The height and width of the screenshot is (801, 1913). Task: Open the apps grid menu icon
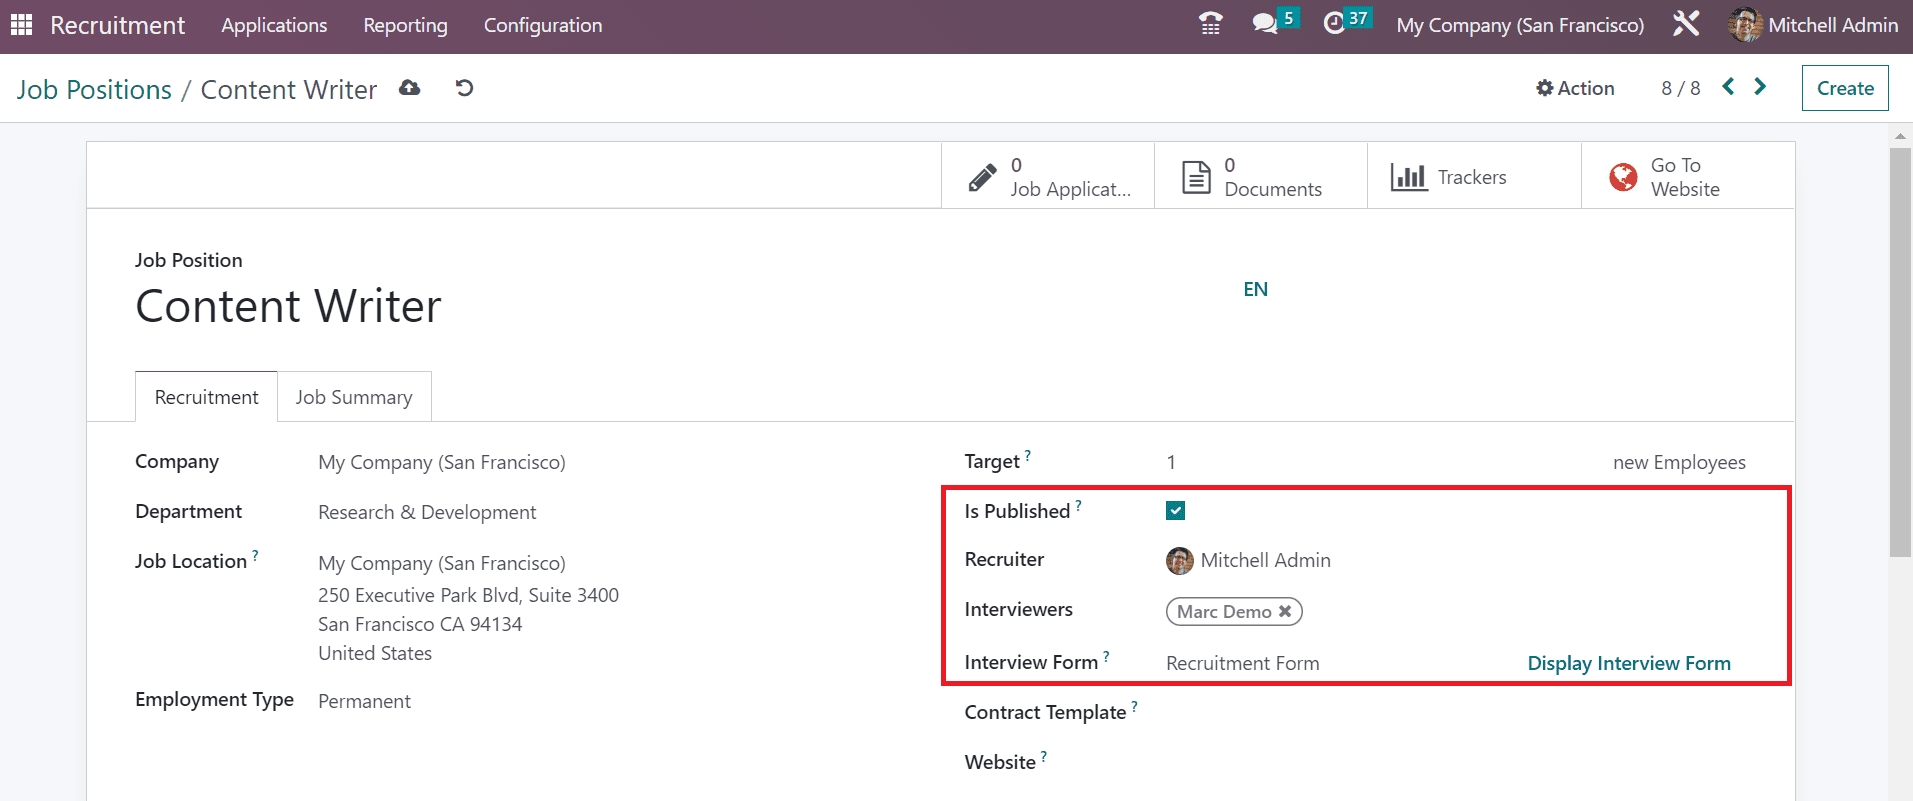21,25
